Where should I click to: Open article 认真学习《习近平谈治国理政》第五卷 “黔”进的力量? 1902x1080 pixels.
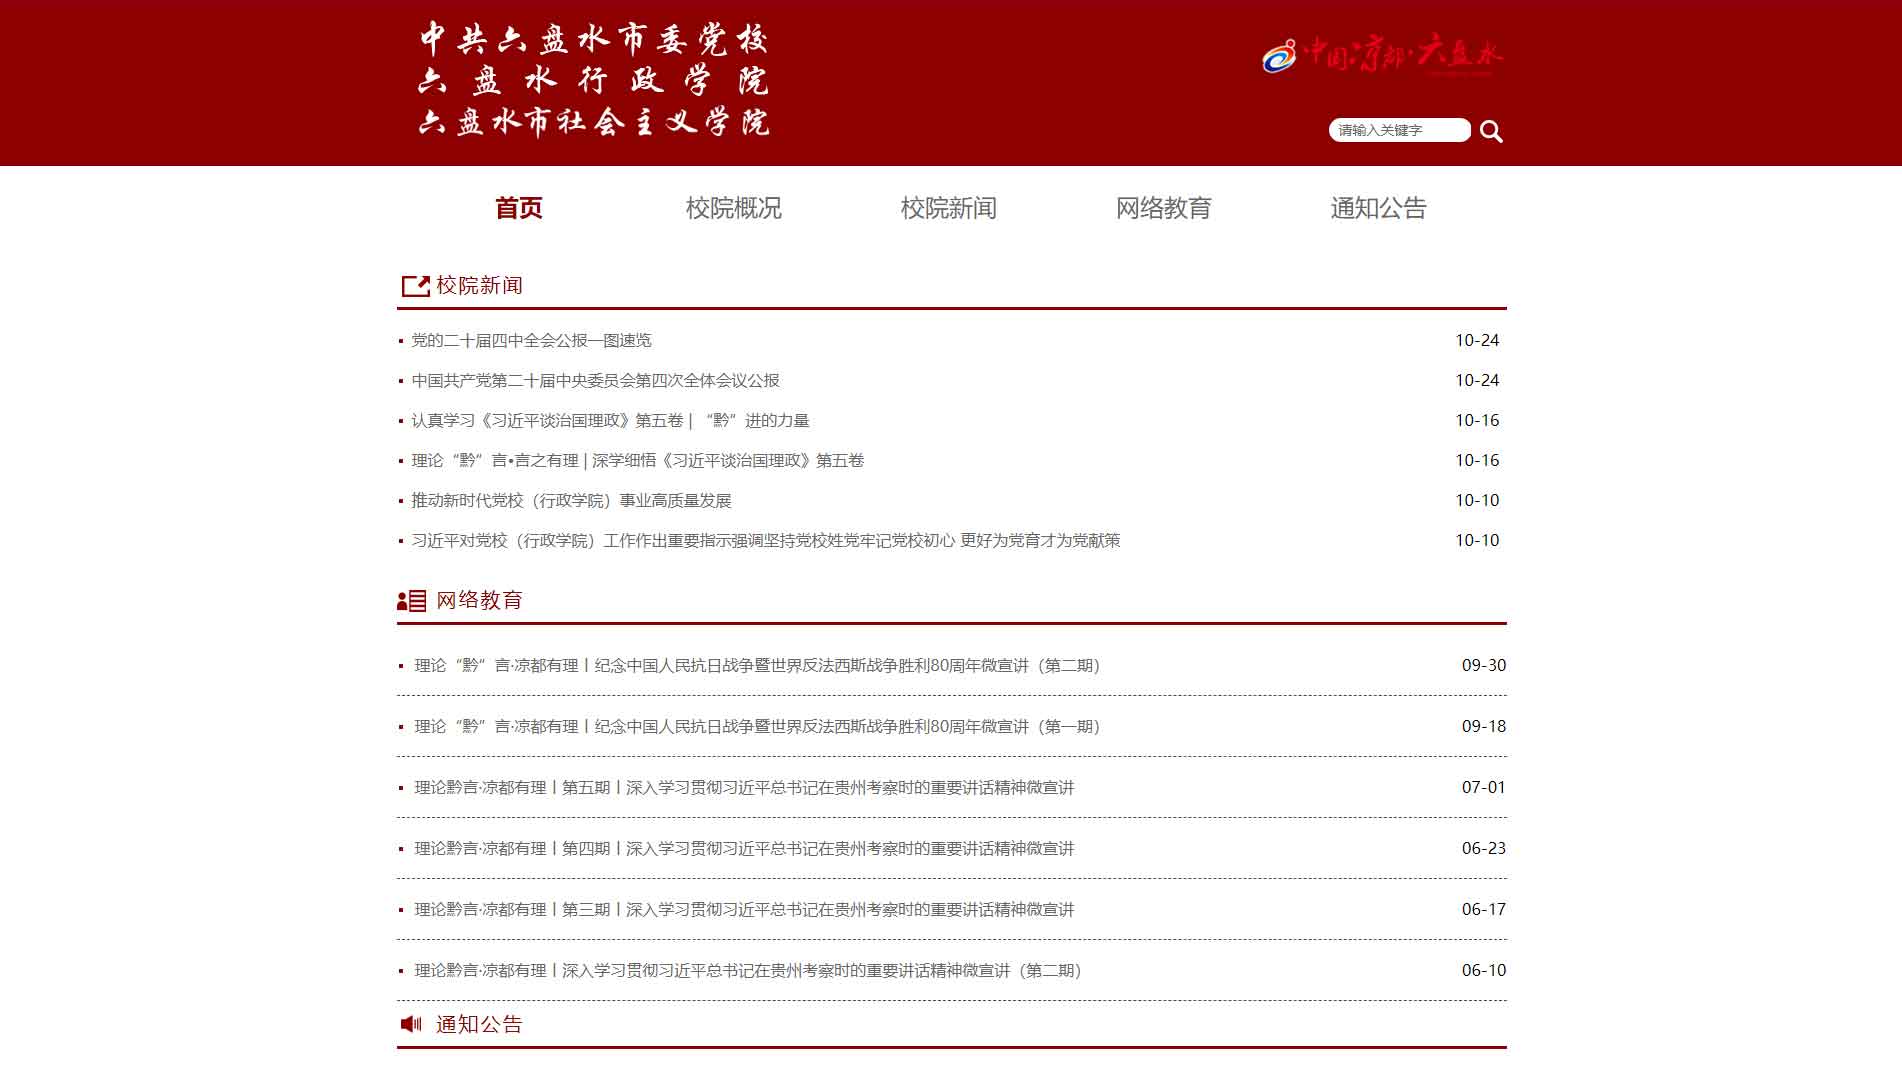pos(610,420)
